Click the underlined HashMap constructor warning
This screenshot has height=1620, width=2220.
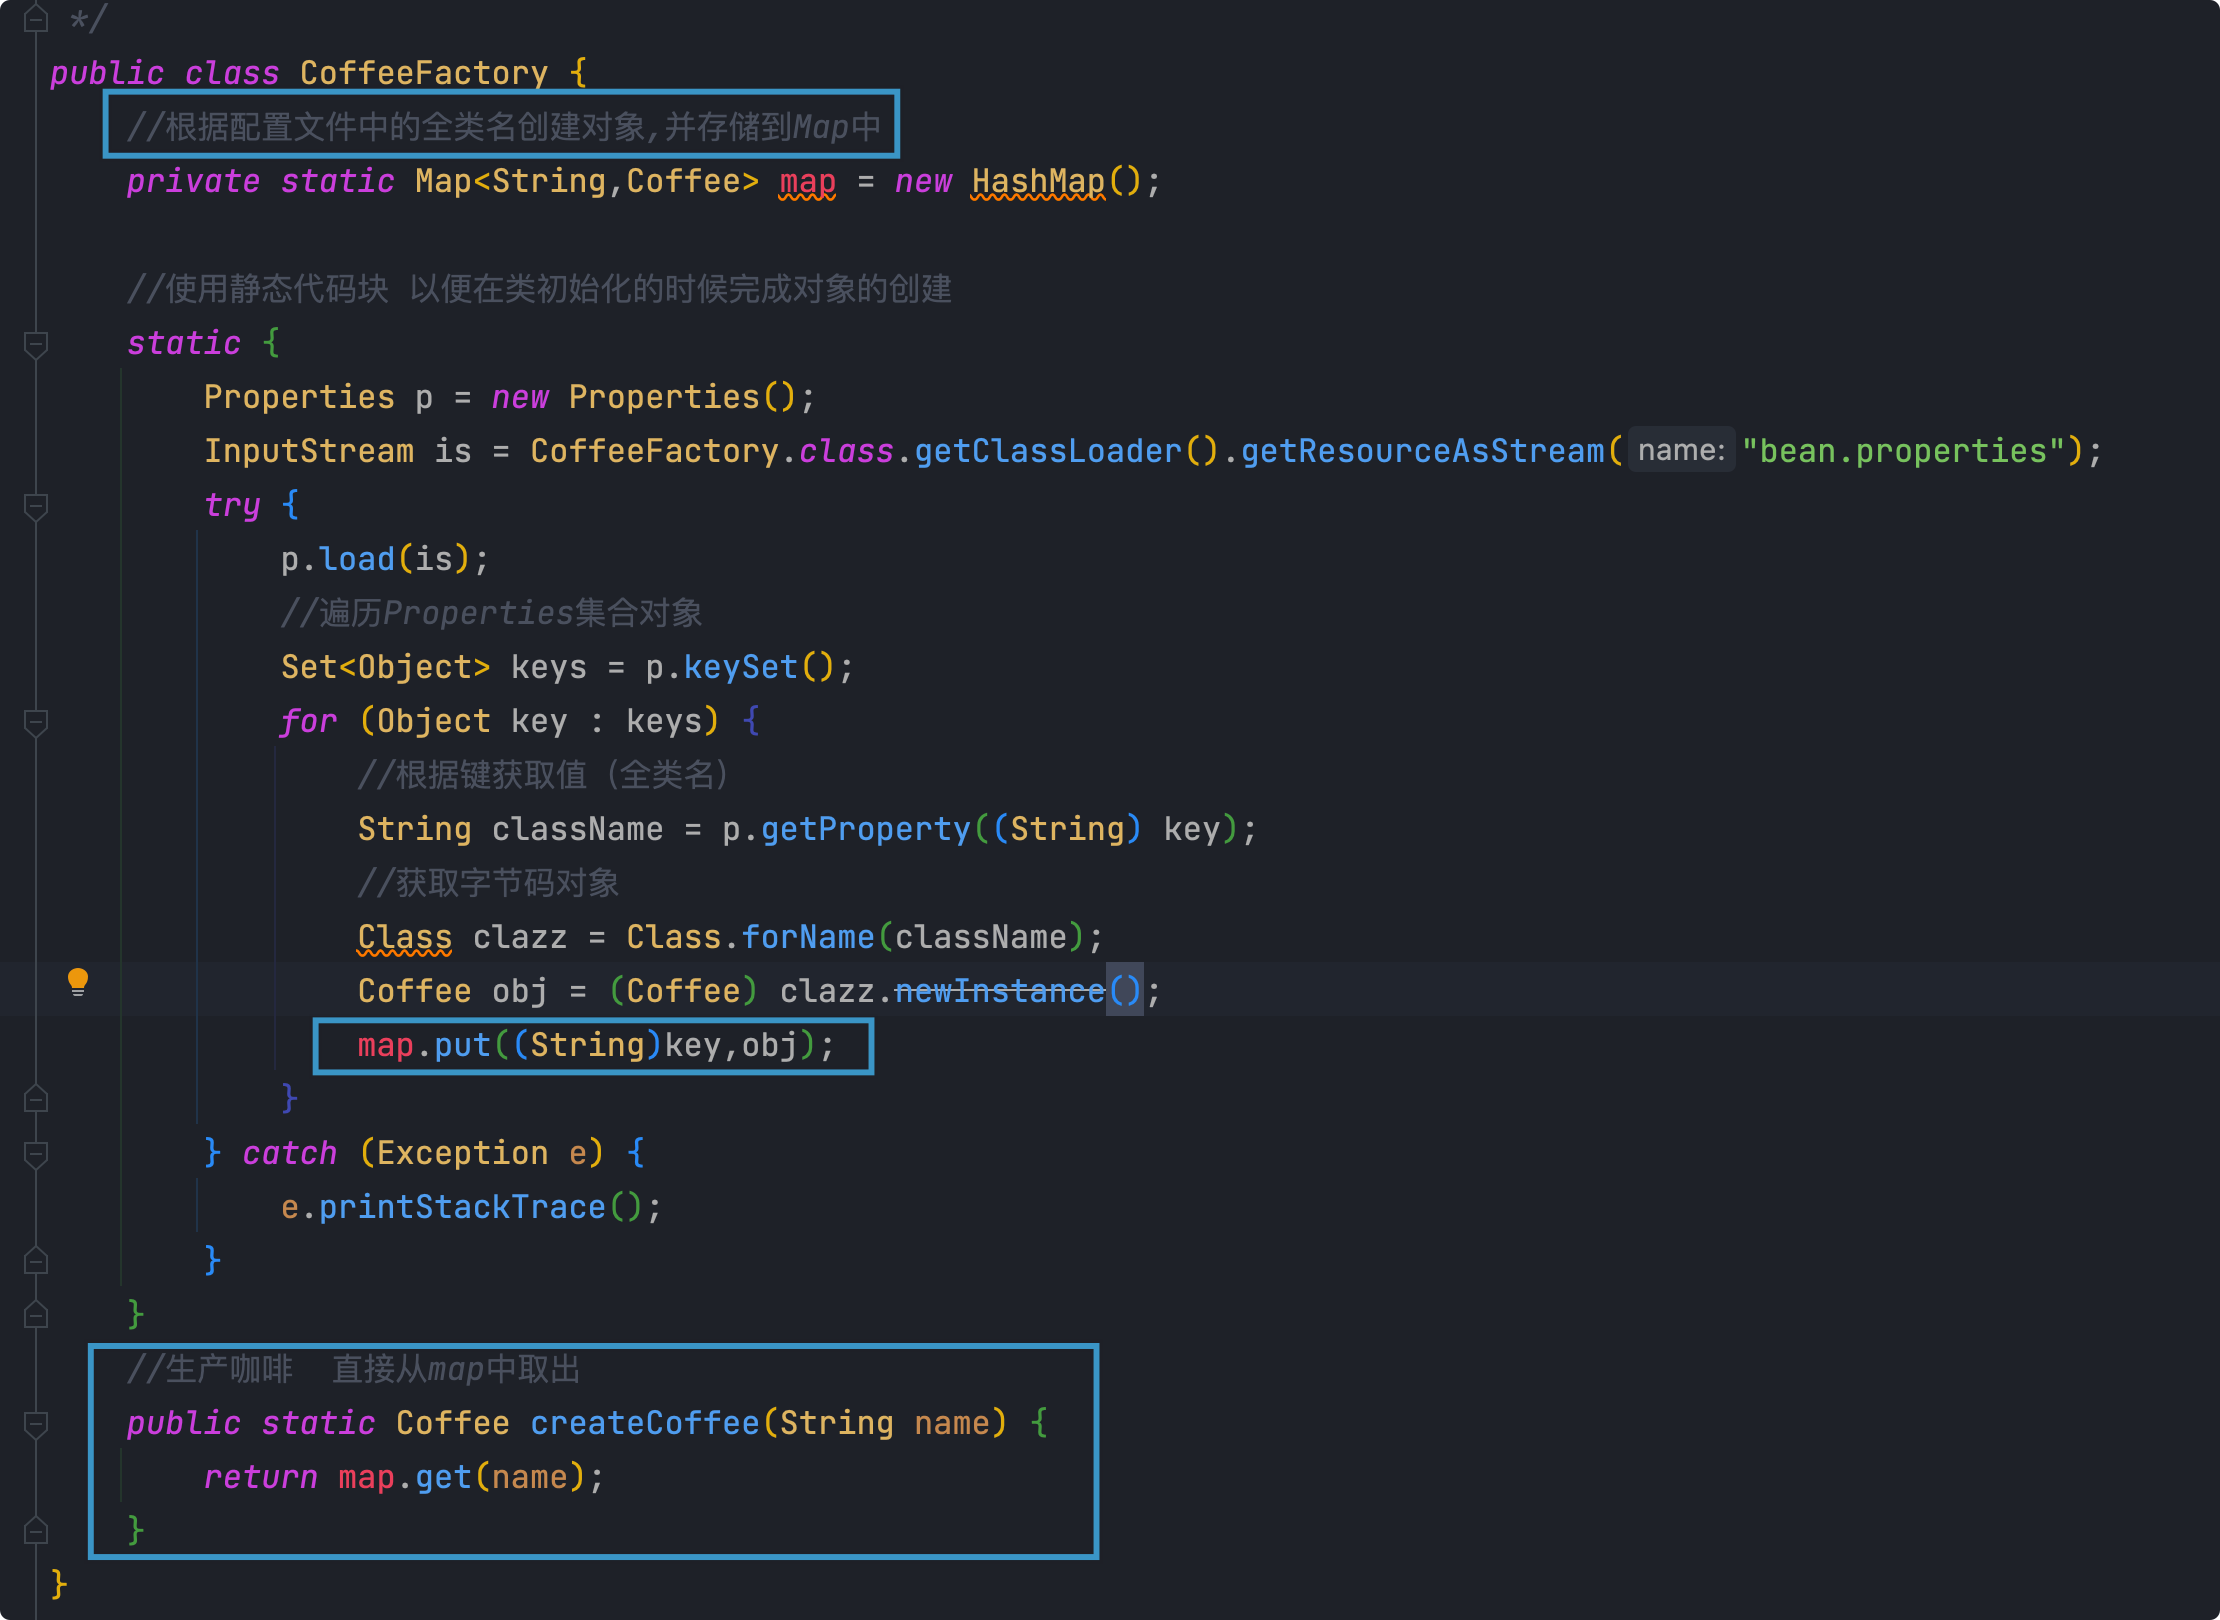(1038, 182)
